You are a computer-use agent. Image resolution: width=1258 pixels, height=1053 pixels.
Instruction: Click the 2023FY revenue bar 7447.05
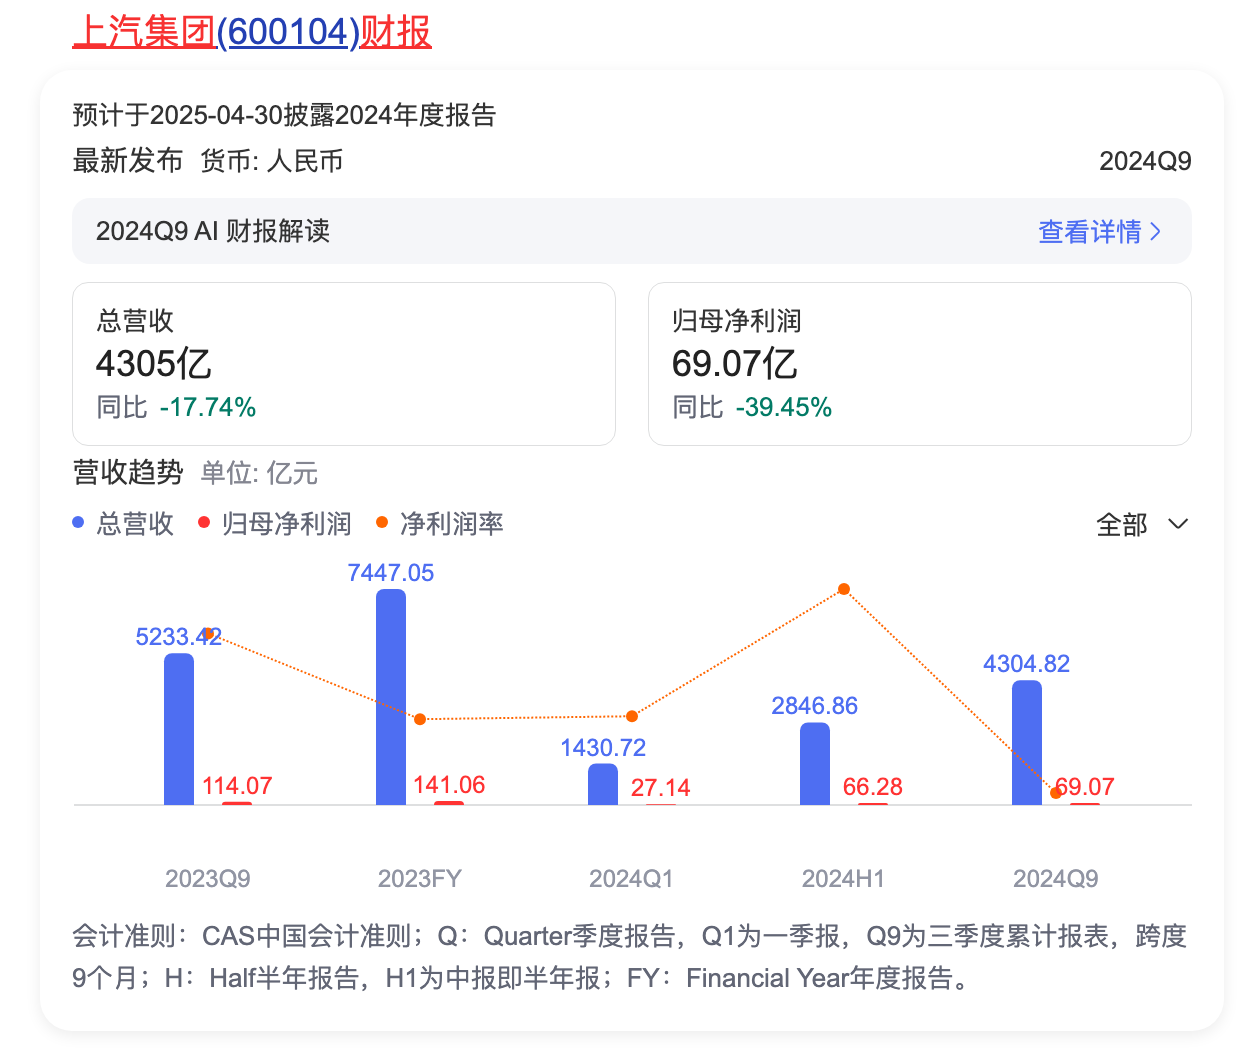pos(391,697)
